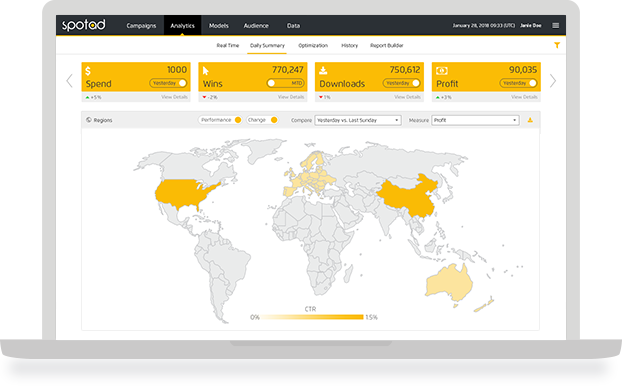Select New Zealand on the map
Screen dimensions: 622x386
click(484, 305)
